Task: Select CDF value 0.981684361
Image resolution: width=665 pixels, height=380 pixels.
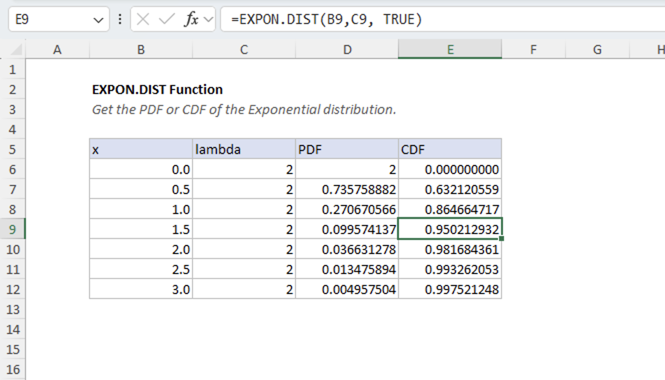Action: click(450, 249)
